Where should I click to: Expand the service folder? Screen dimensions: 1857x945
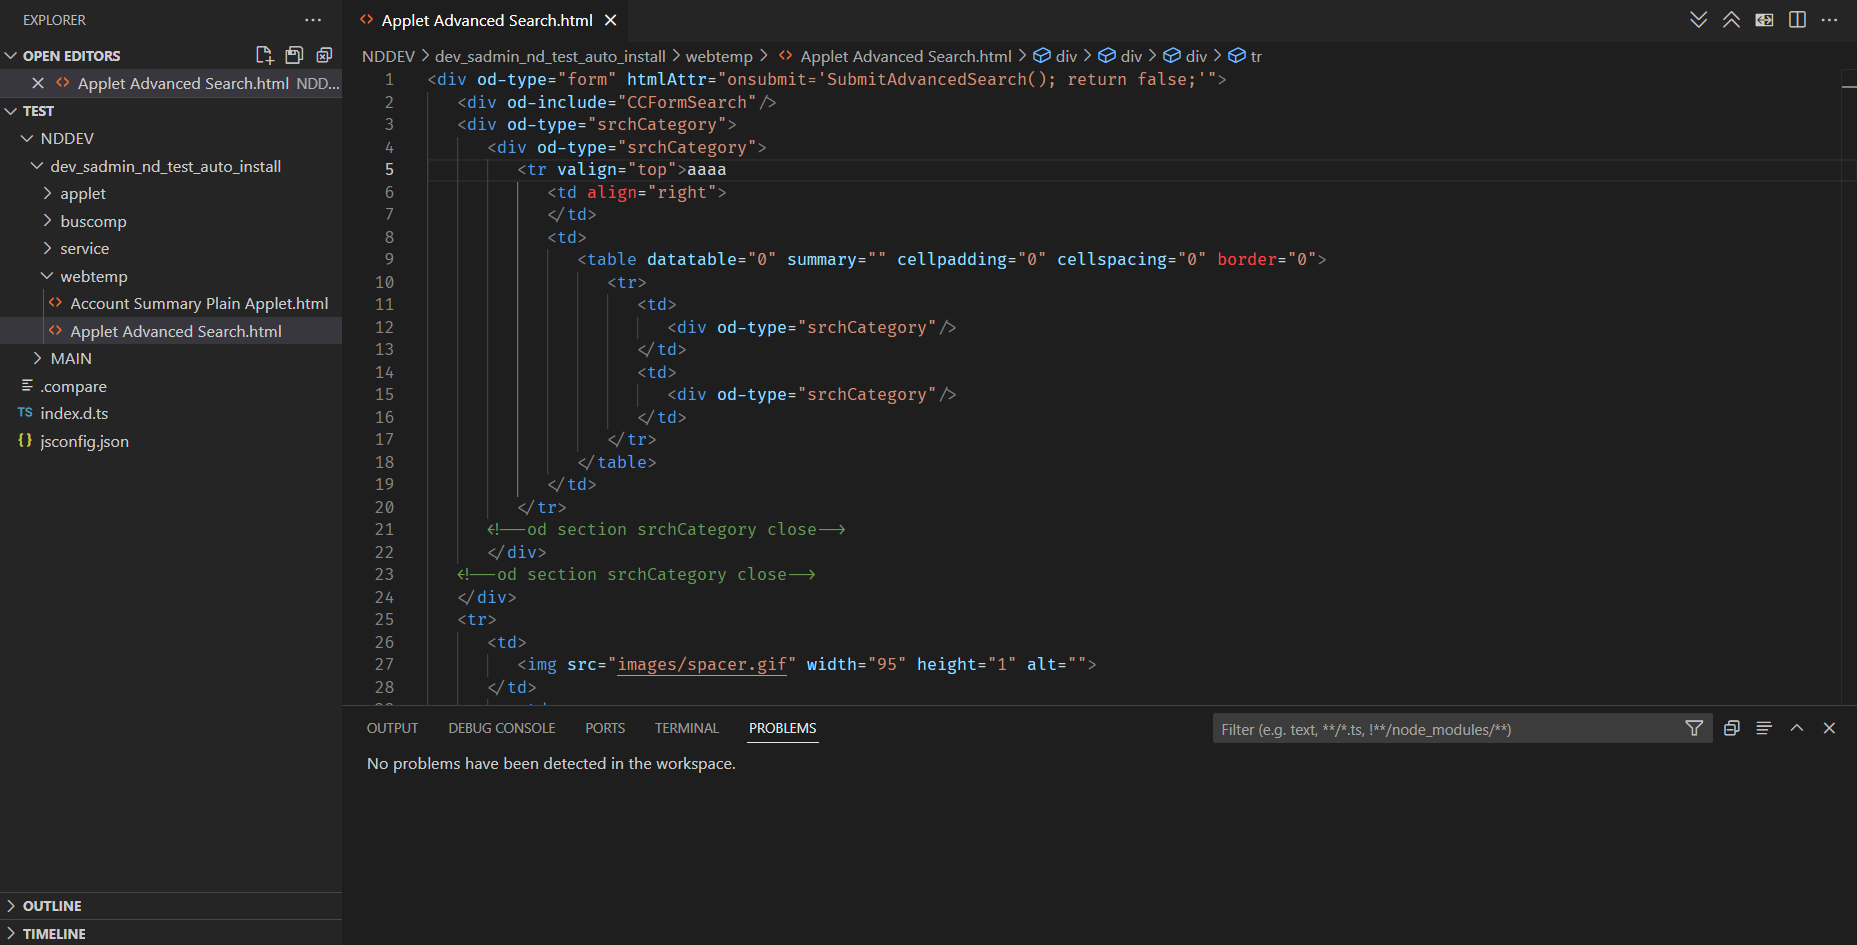[x=47, y=248]
